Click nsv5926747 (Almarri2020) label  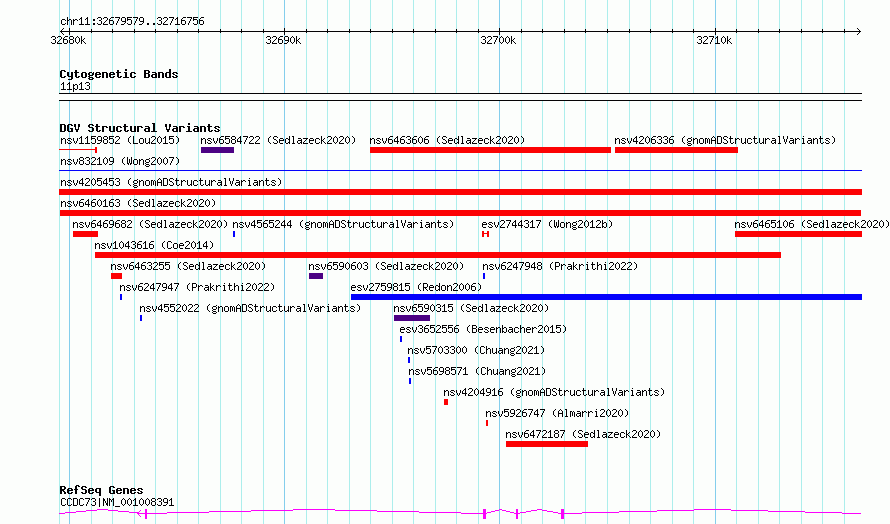click(x=557, y=413)
